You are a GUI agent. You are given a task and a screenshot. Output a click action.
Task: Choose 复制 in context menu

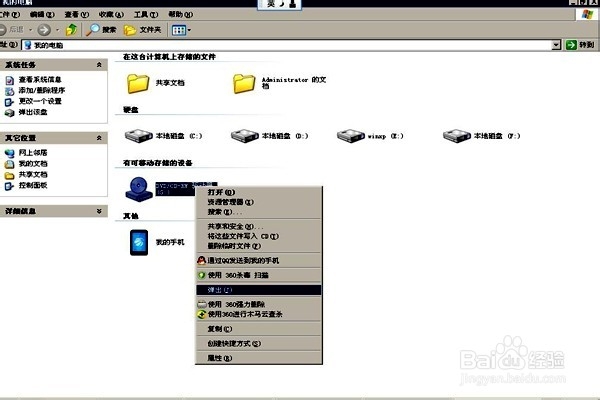tap(259, 329)
